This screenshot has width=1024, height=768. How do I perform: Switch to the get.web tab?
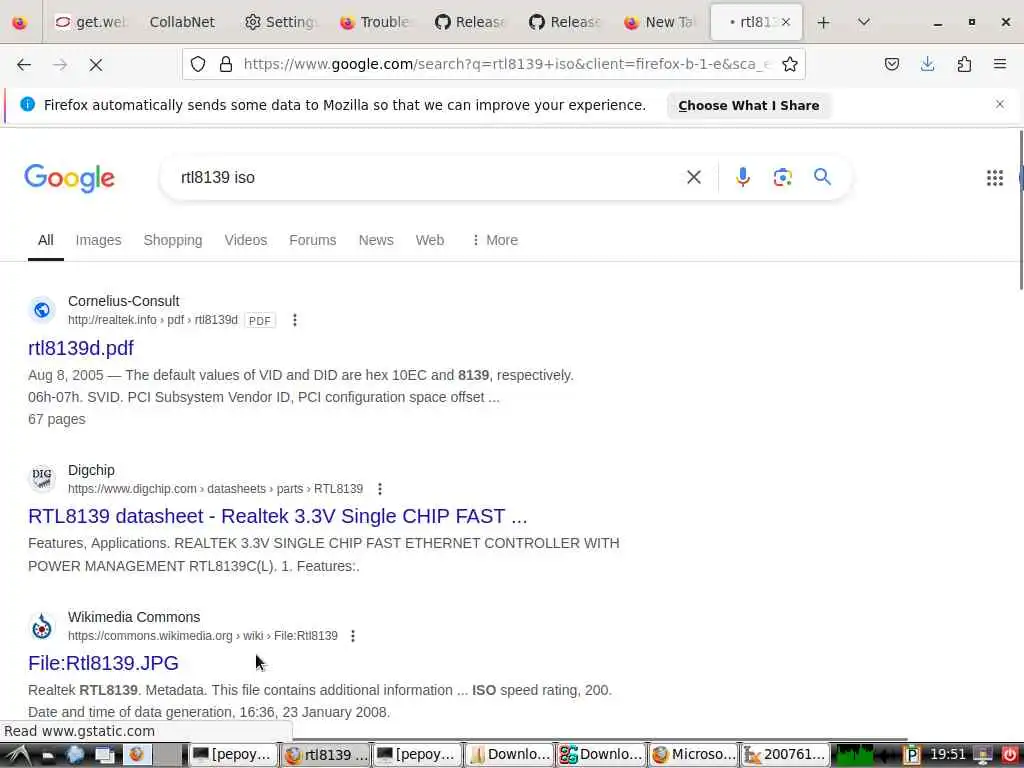tap(90, 22)
